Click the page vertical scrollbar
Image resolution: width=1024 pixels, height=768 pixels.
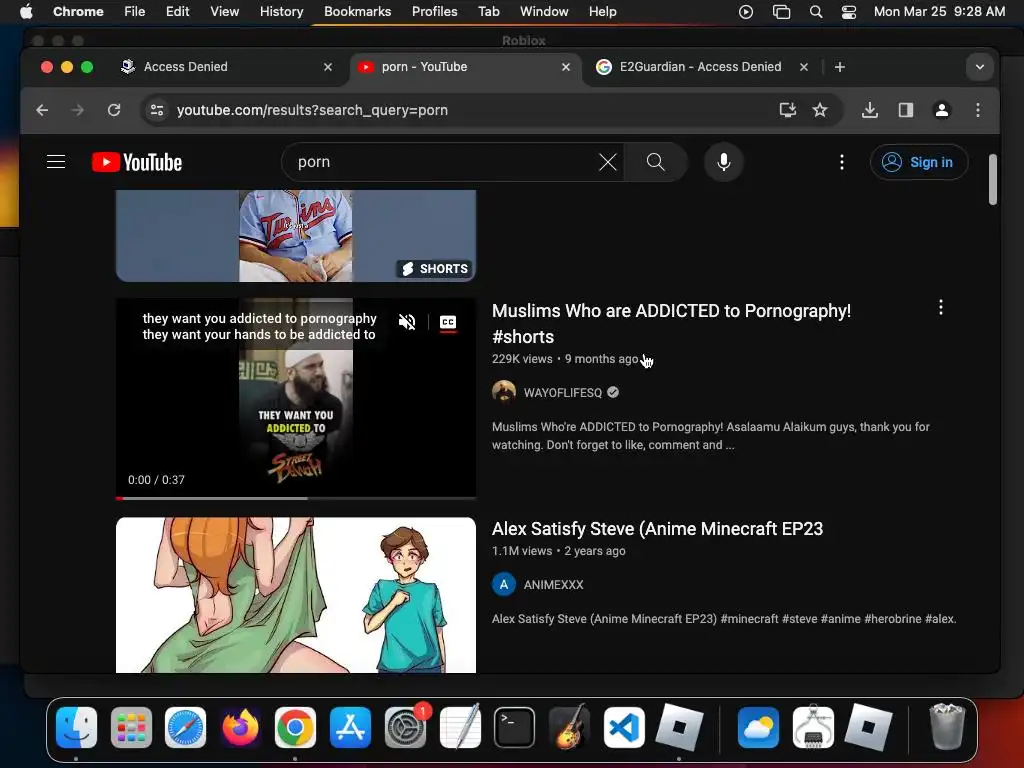click(993, 180)
